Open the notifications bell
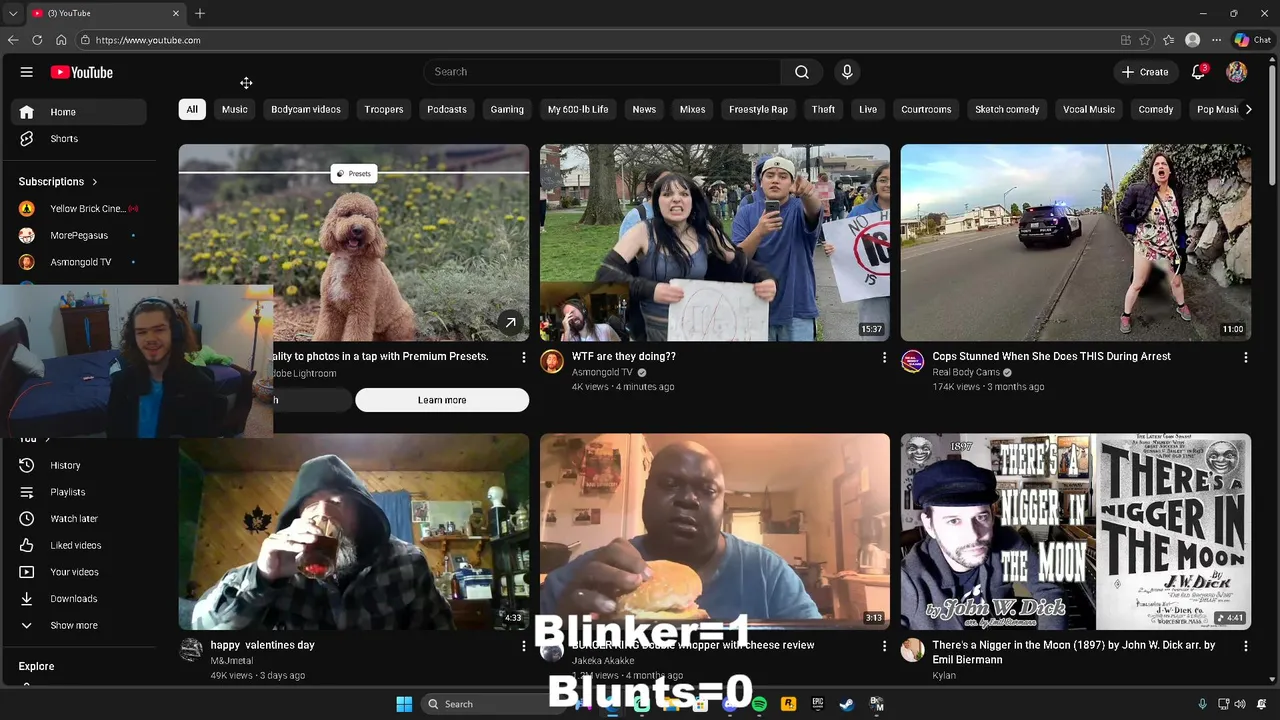Image resolution: width=1280 pixels, height=720 pixels. tap(1198, 72)
